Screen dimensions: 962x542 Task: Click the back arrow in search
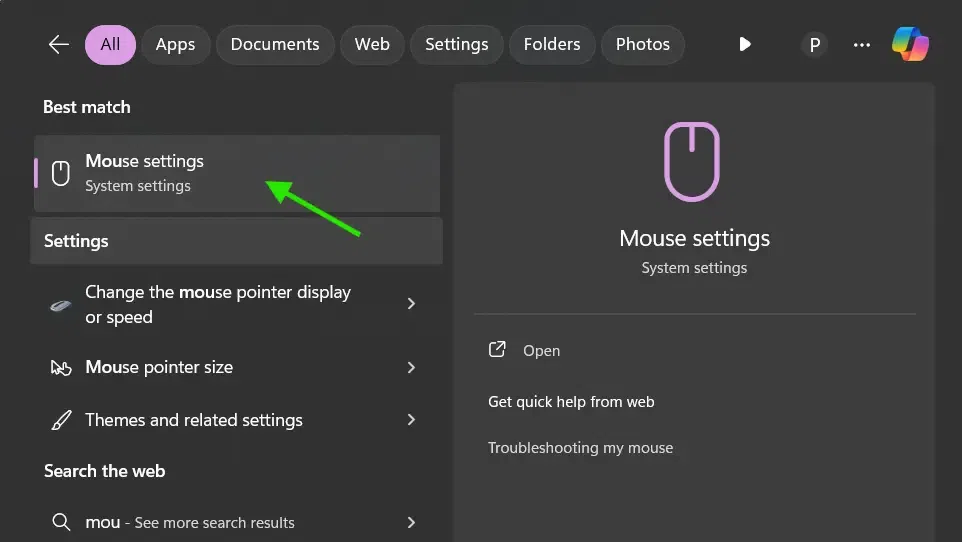(59, 44)
